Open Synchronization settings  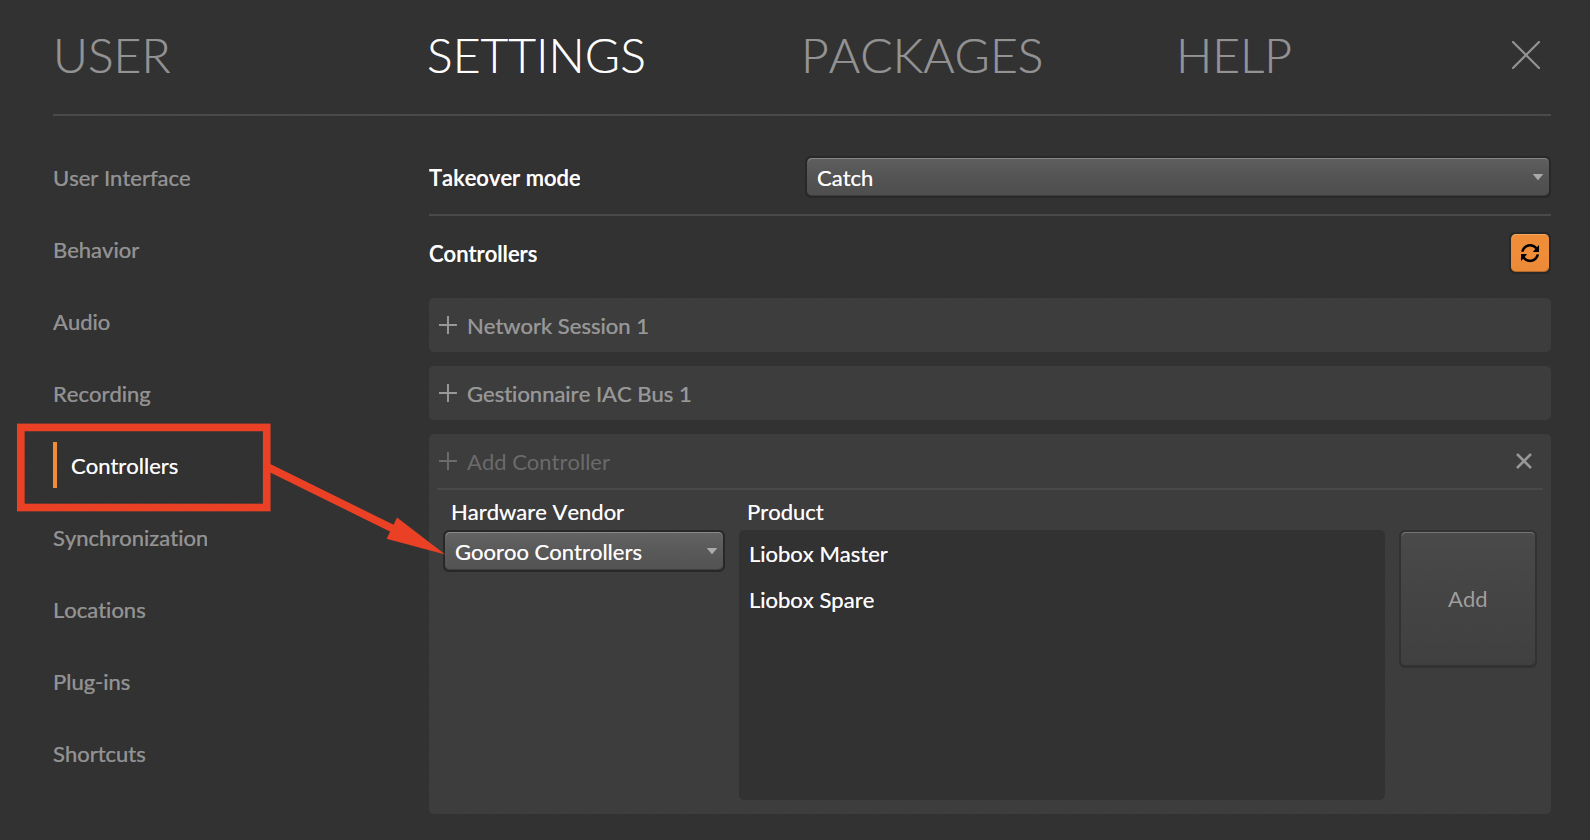tap(131, 538)
